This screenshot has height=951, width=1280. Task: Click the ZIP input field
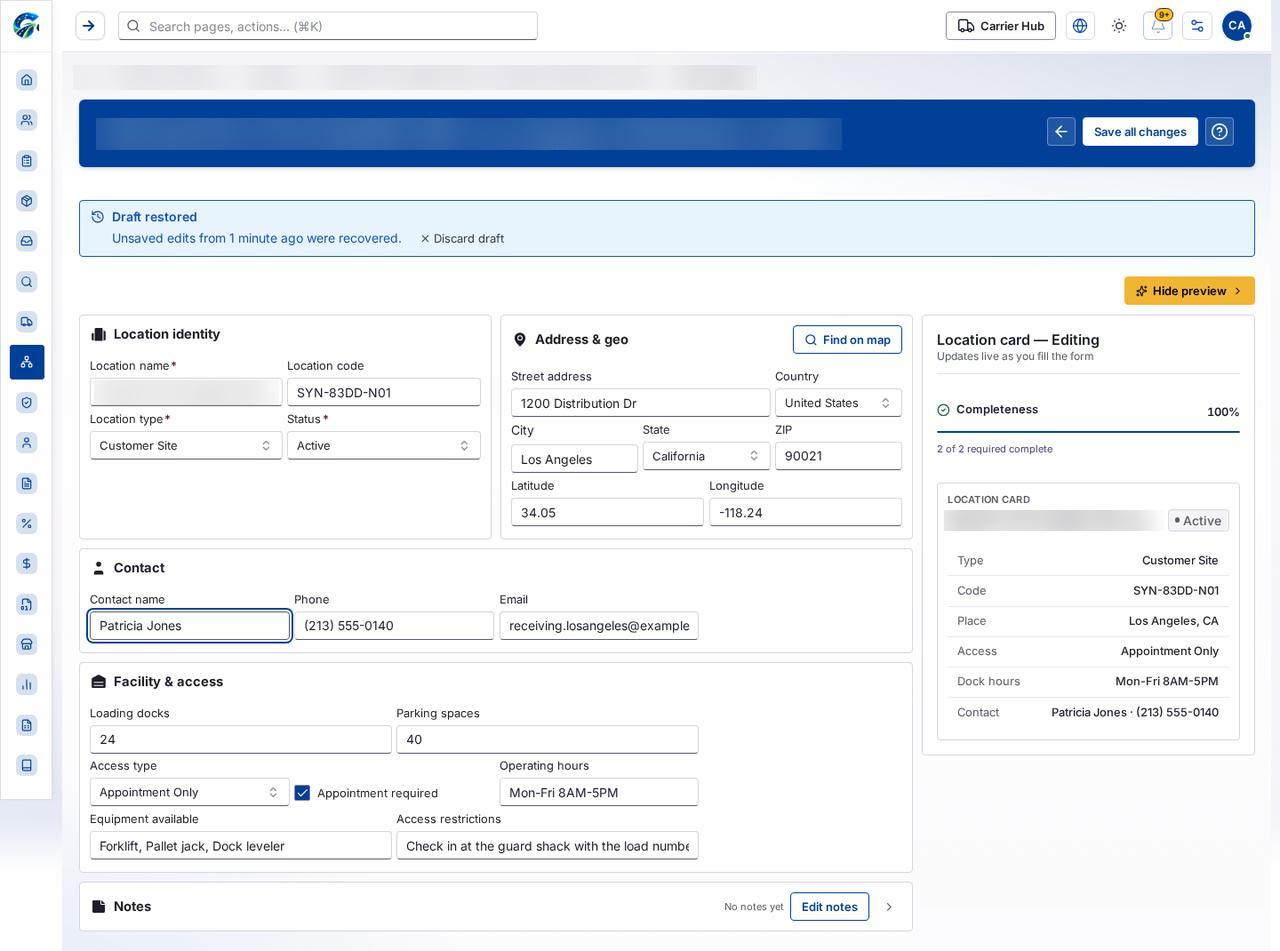tap(838, 456)
